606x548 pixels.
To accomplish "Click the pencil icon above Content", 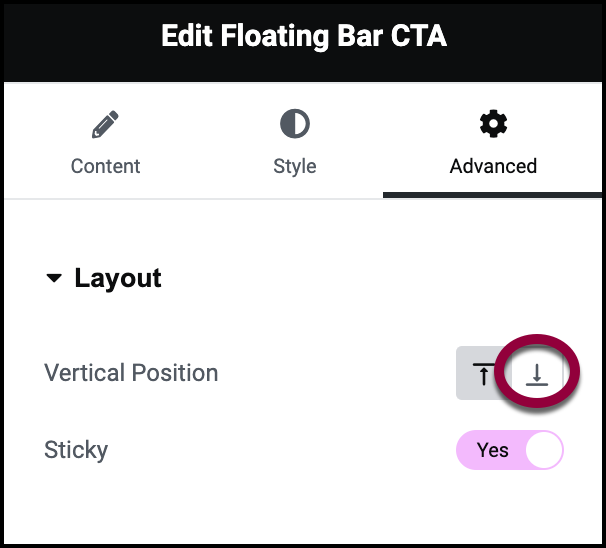I will tap(105, 125).
